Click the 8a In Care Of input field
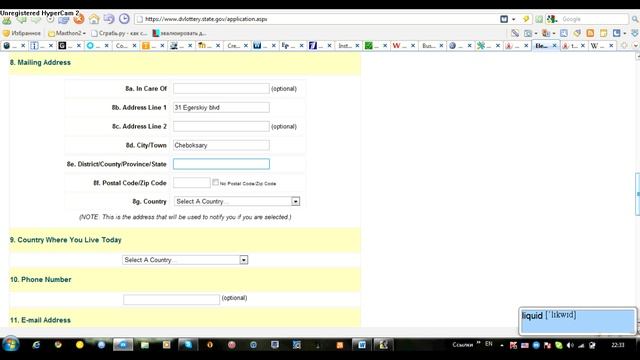 click(221, 89)
